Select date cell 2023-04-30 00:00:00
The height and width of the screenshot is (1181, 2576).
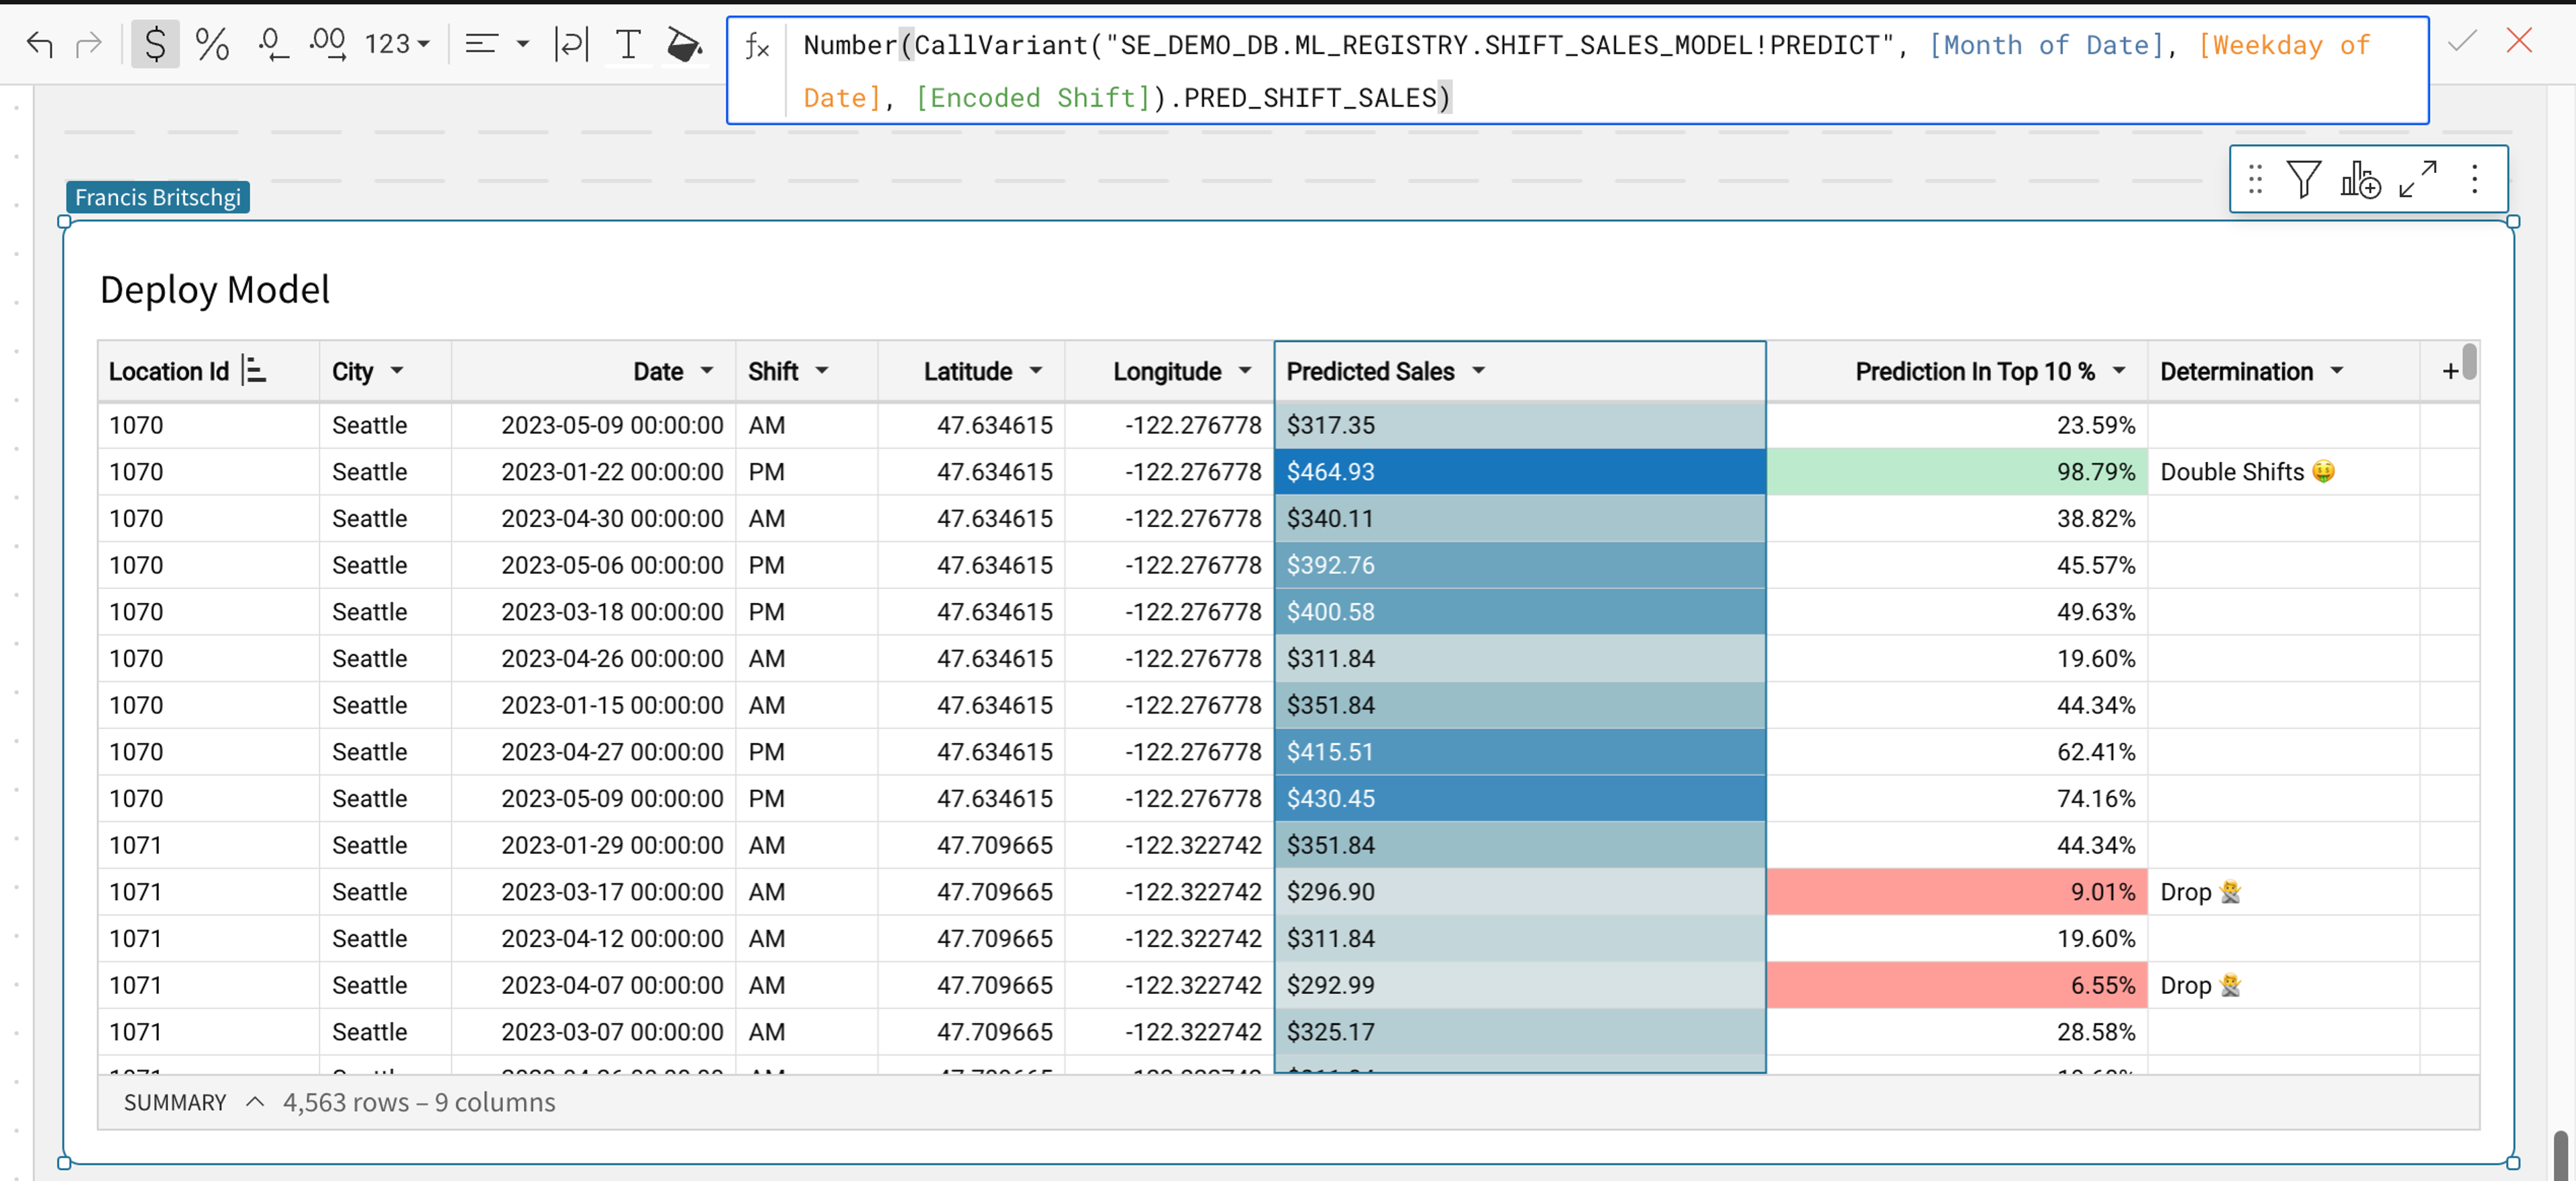pos(594,519)
